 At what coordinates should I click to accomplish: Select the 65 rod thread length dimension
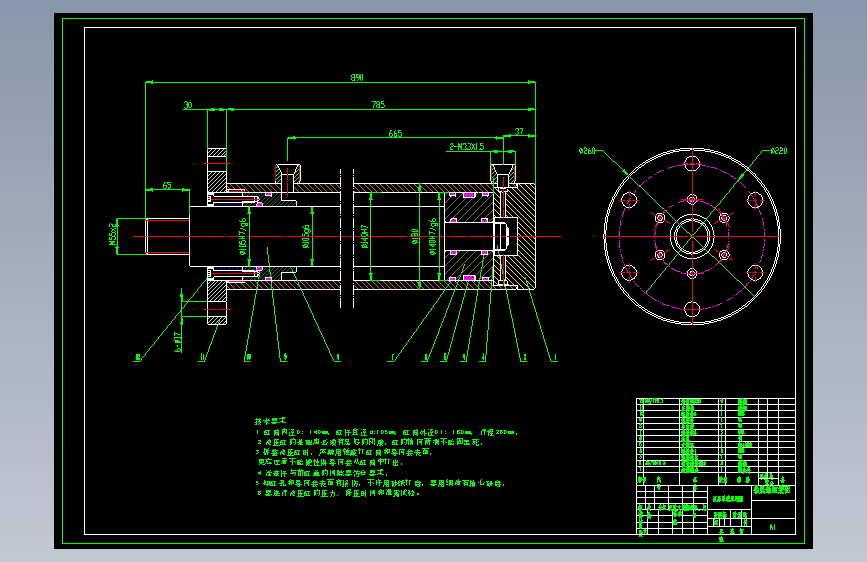click(167, 186)
